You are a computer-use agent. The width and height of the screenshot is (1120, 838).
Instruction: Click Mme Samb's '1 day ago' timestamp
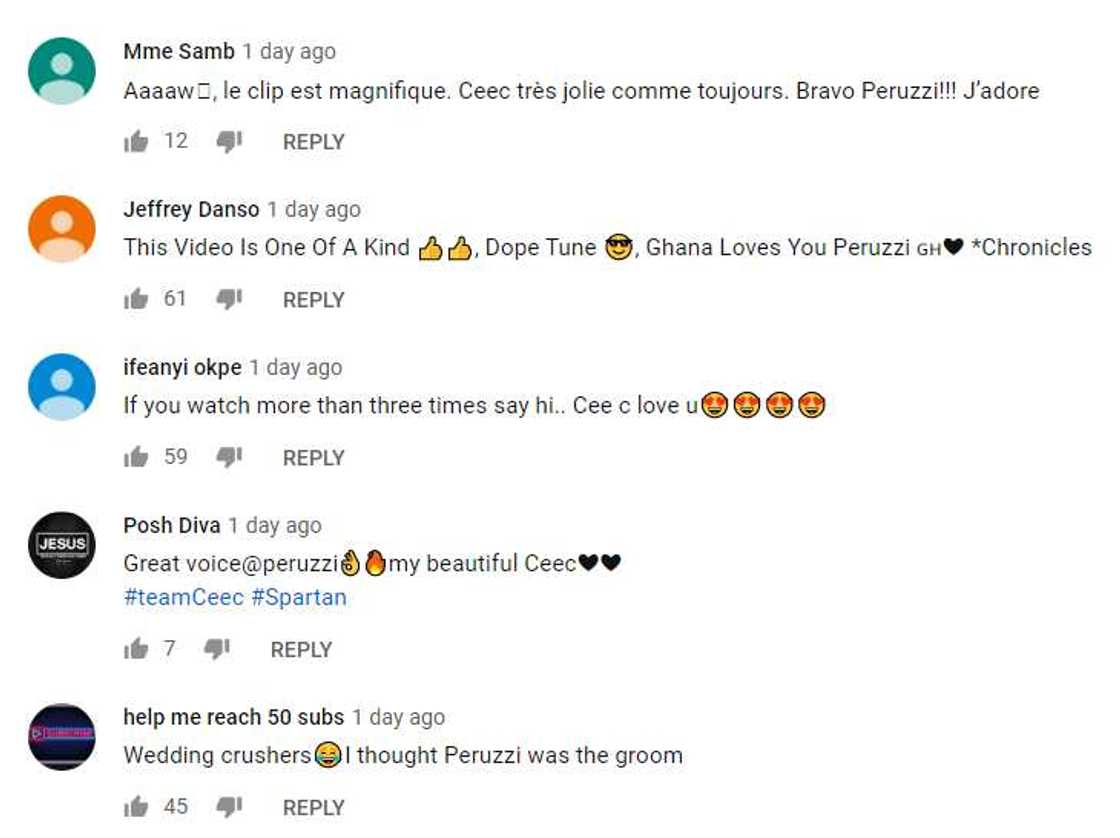click(289, 52)
